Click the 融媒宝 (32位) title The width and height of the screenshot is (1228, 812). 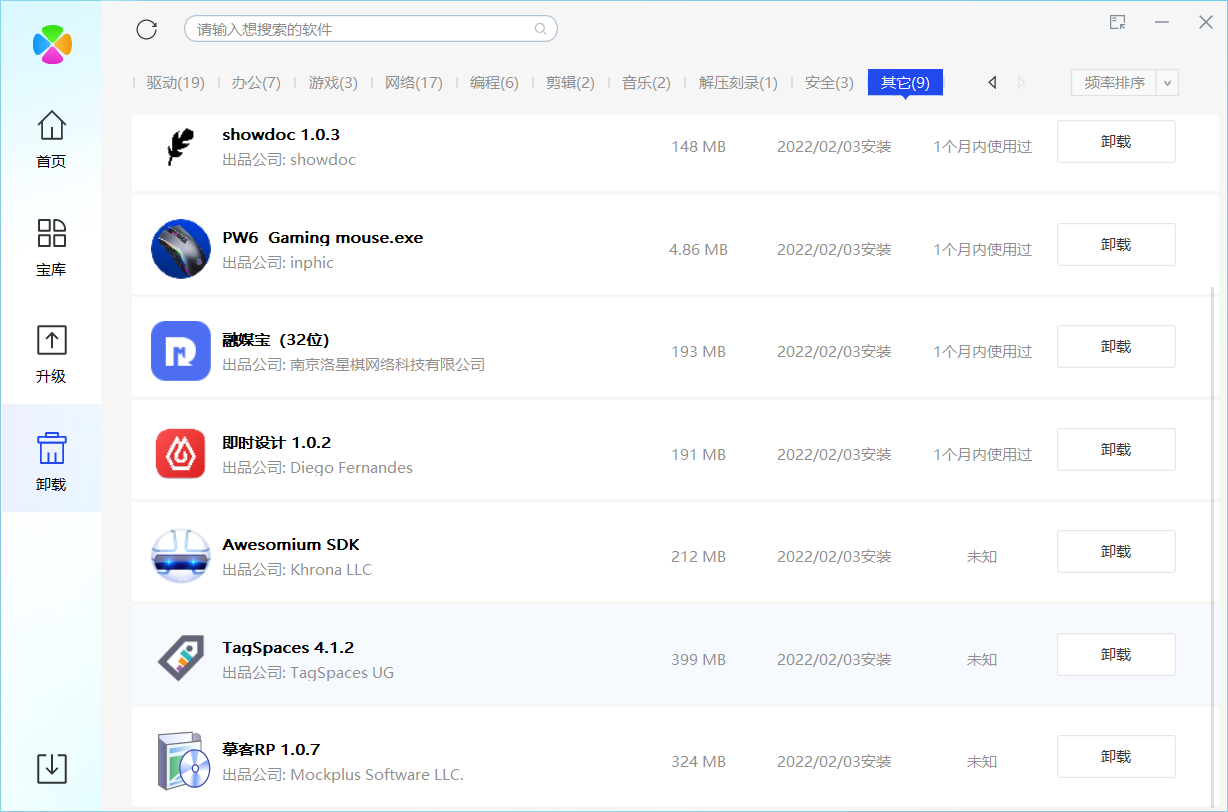pos(275,340)
